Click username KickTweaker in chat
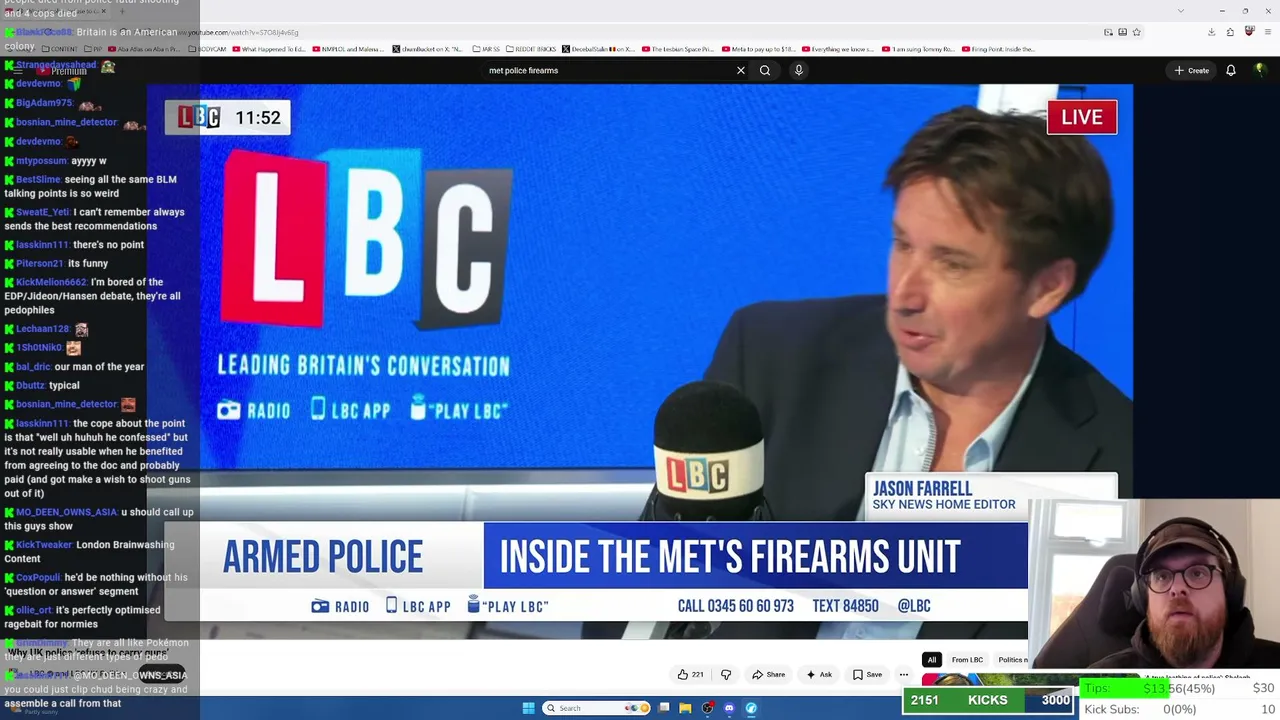The image size is (1280, 720). pyautogui.click(x=44, y=545)
